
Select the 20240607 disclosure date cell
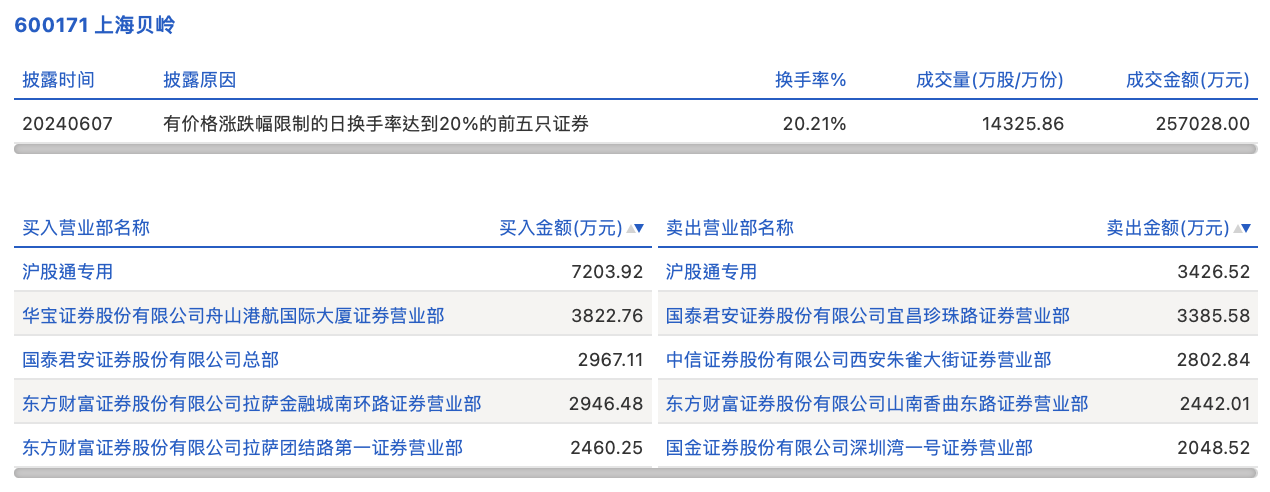[x=68, y=124]
